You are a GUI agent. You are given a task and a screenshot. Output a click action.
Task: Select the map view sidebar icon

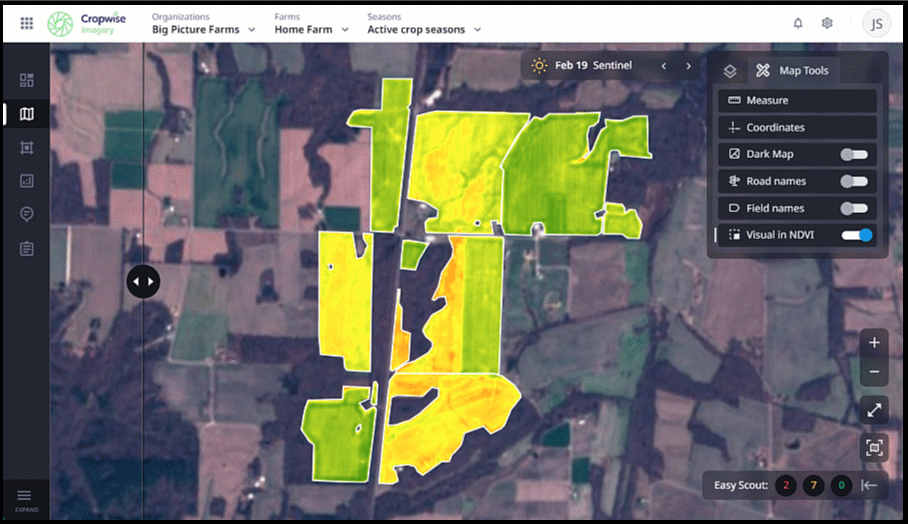26,114
